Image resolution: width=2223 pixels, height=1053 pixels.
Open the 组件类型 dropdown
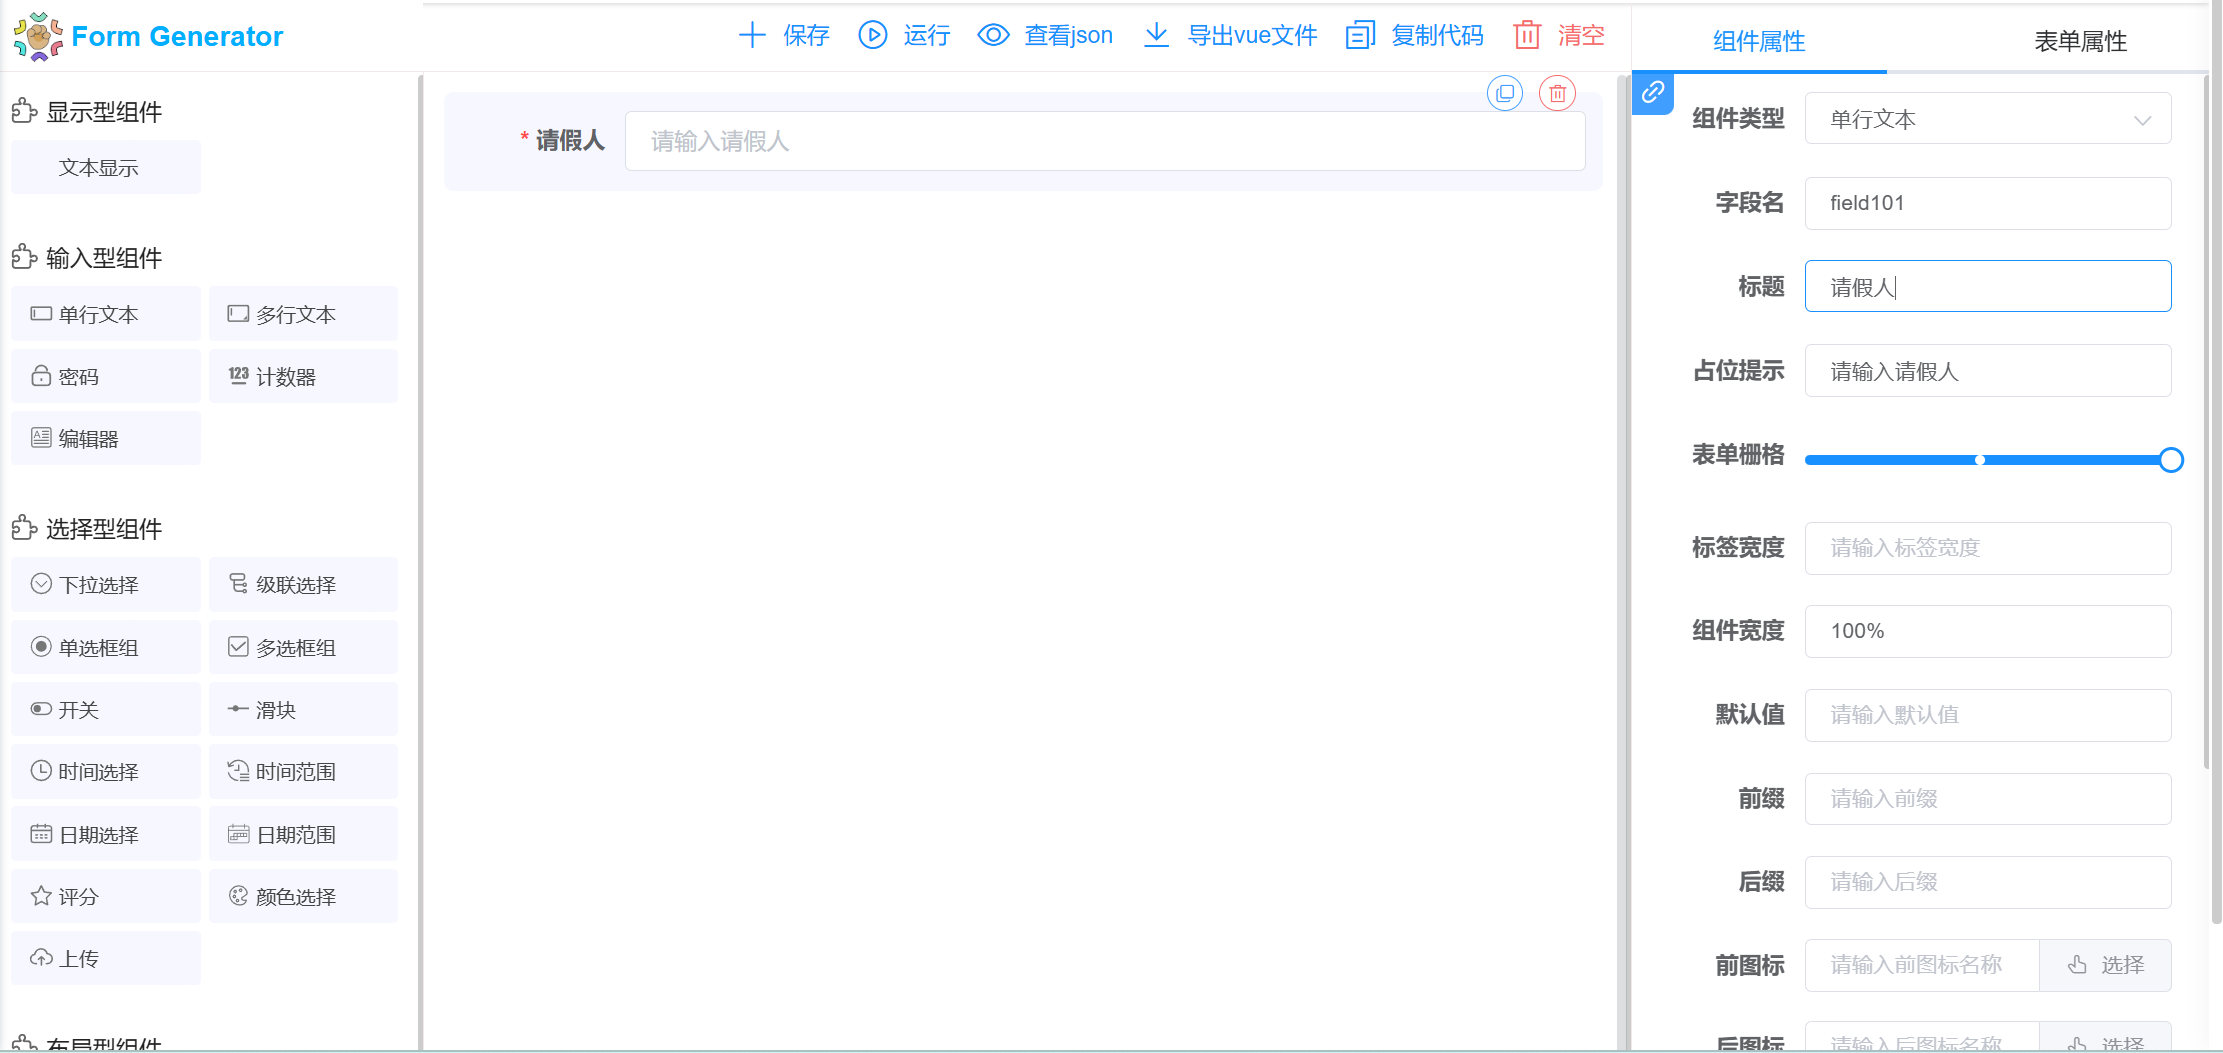[x=1987, y=119]
